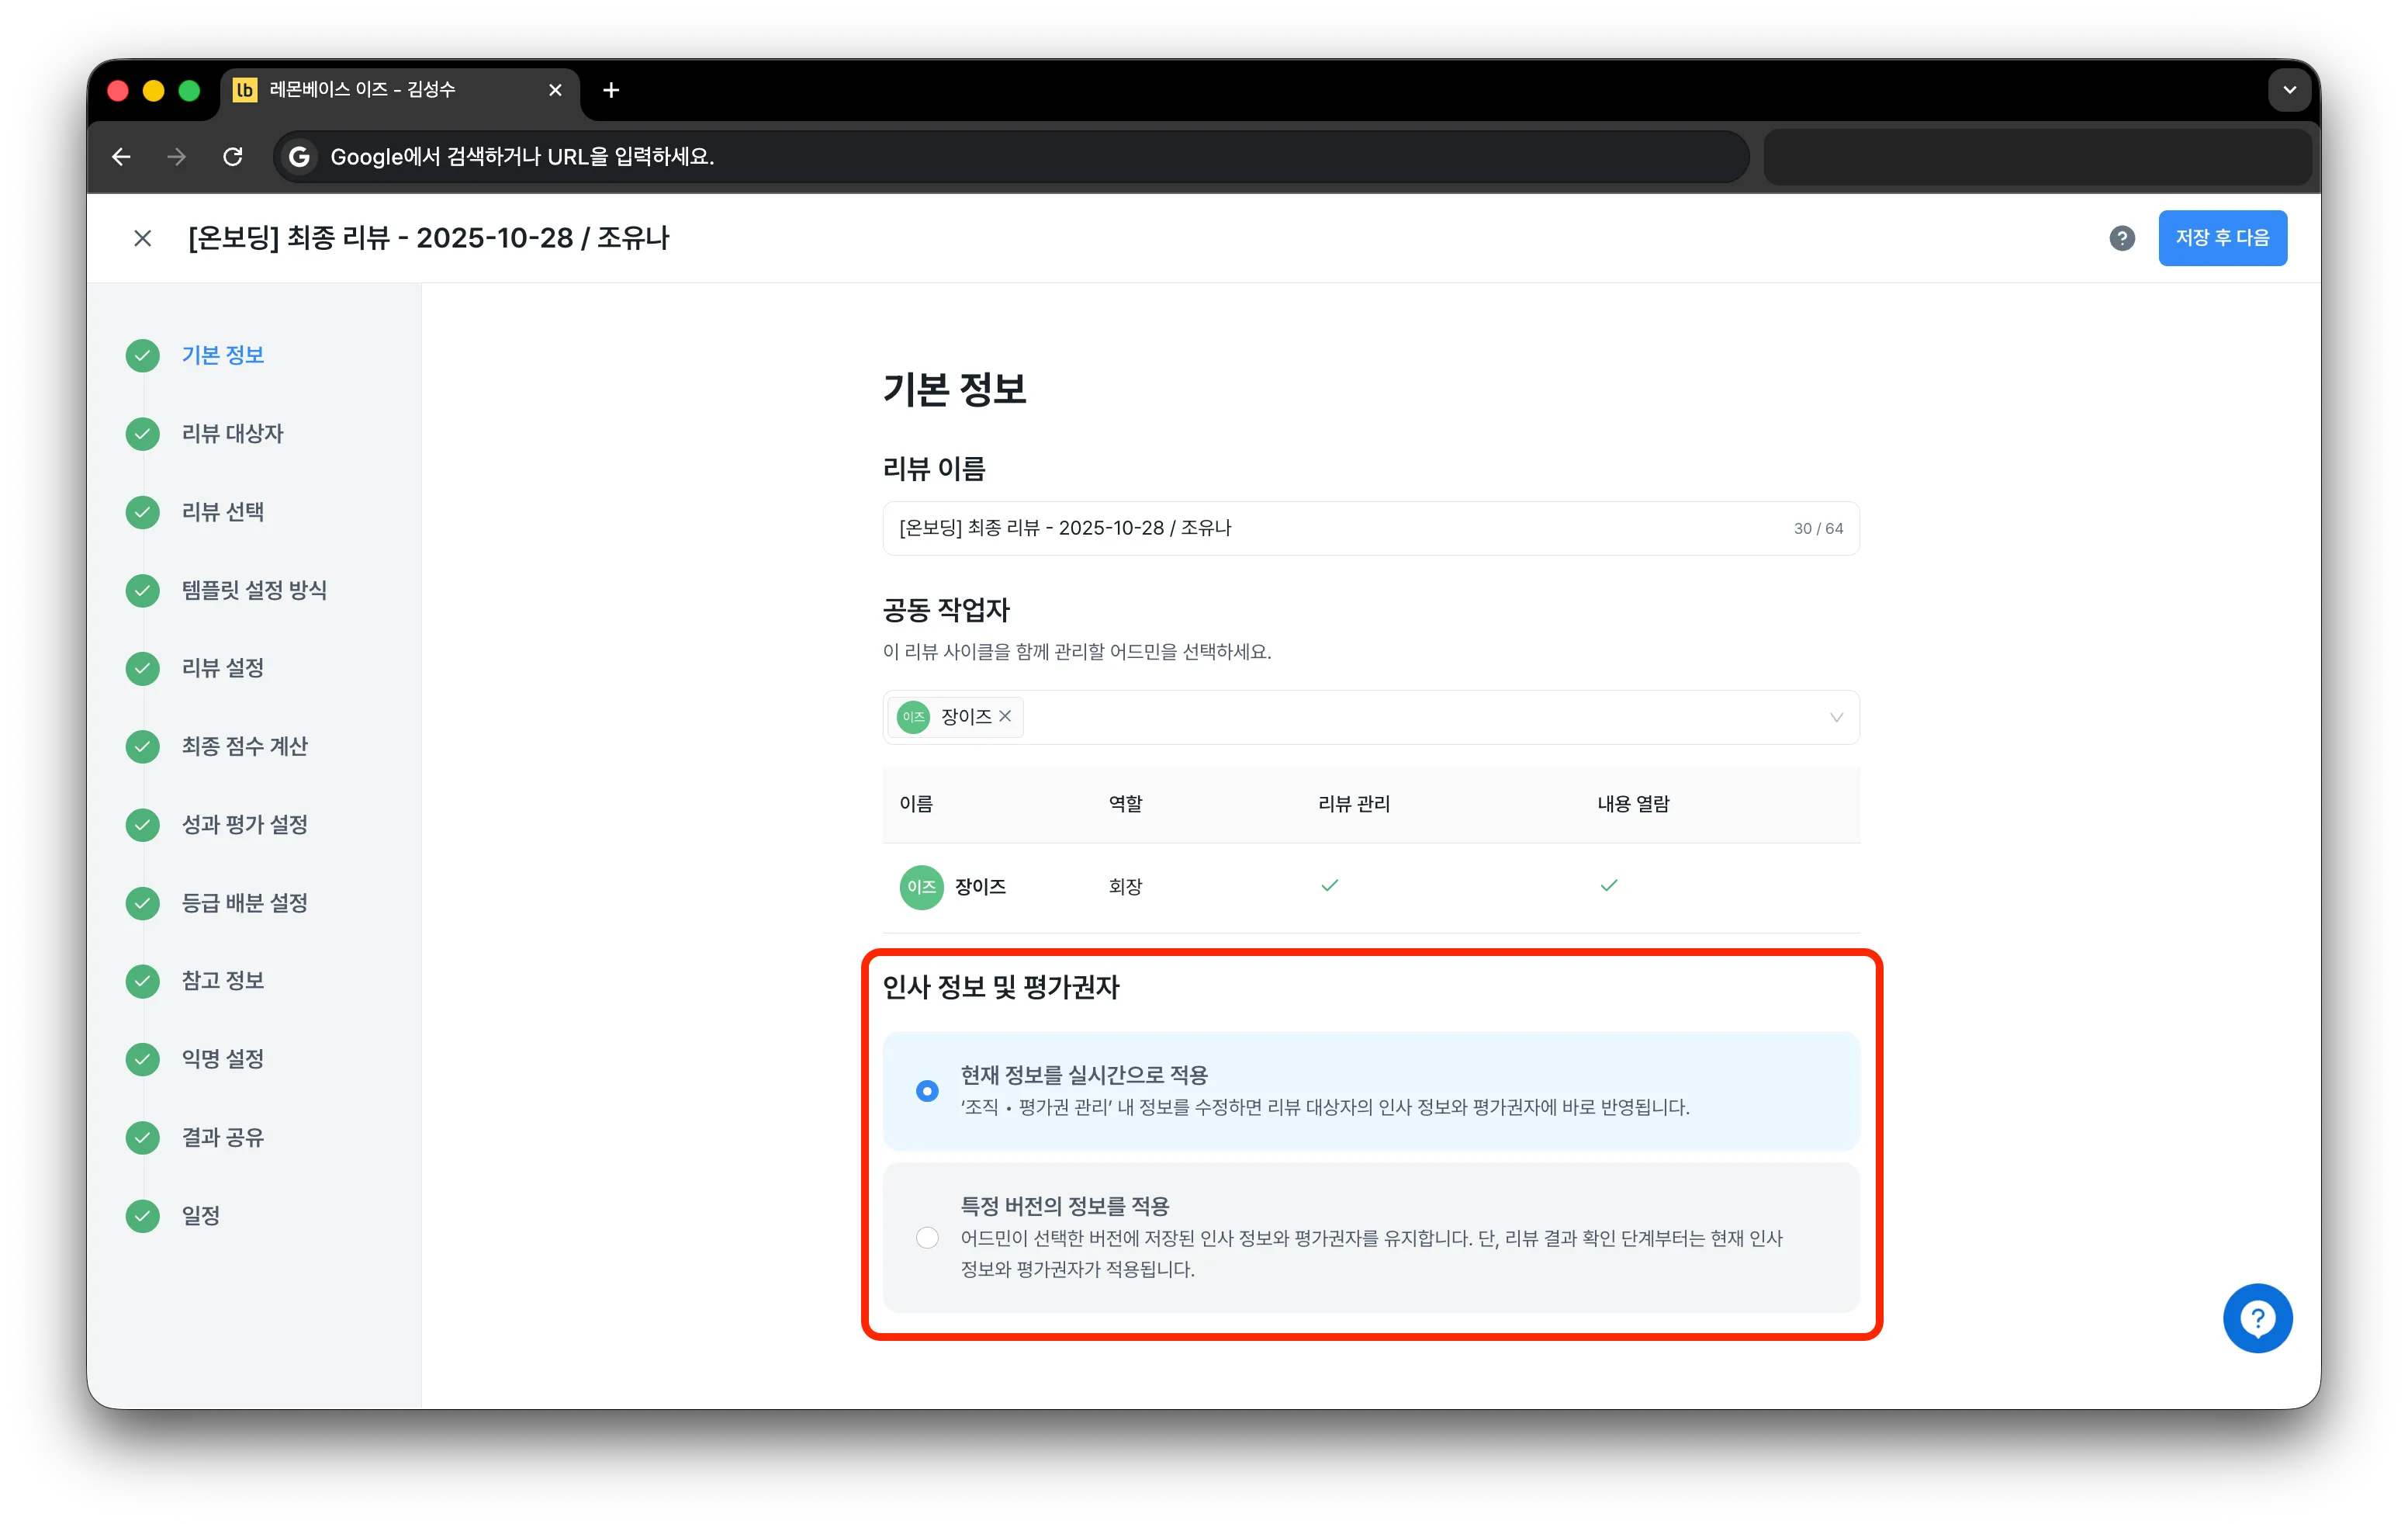Reload the page with refresh icon

[x=233, y=157]
